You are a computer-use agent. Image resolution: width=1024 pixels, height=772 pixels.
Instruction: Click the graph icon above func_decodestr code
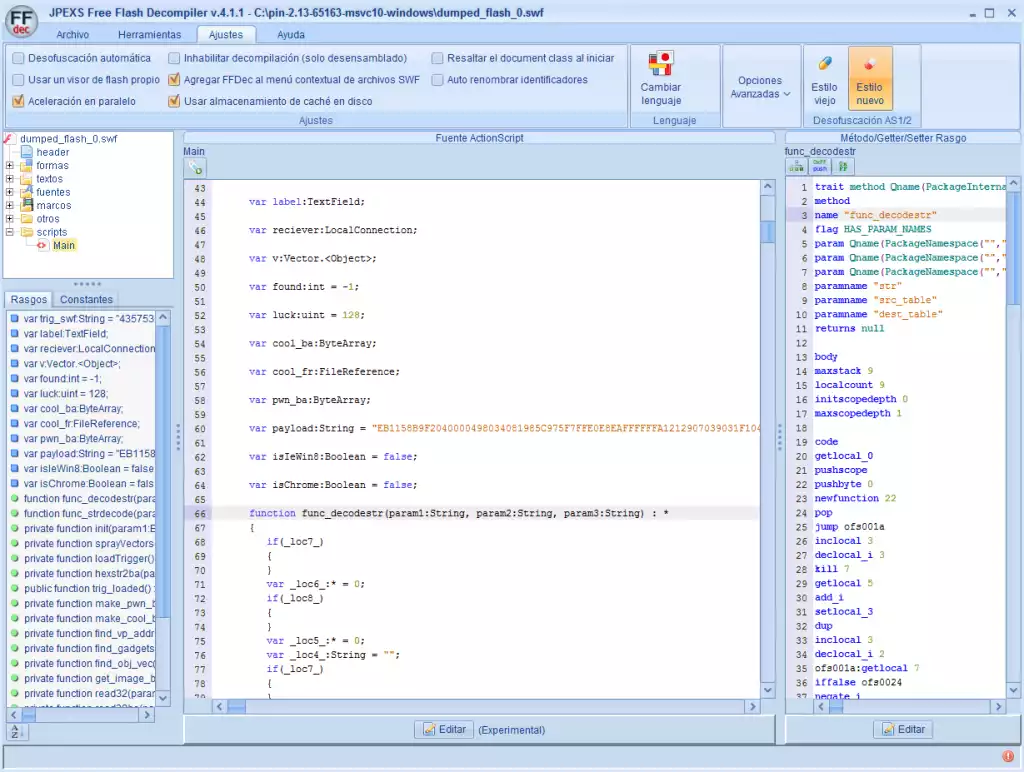[x=796, y=167]
